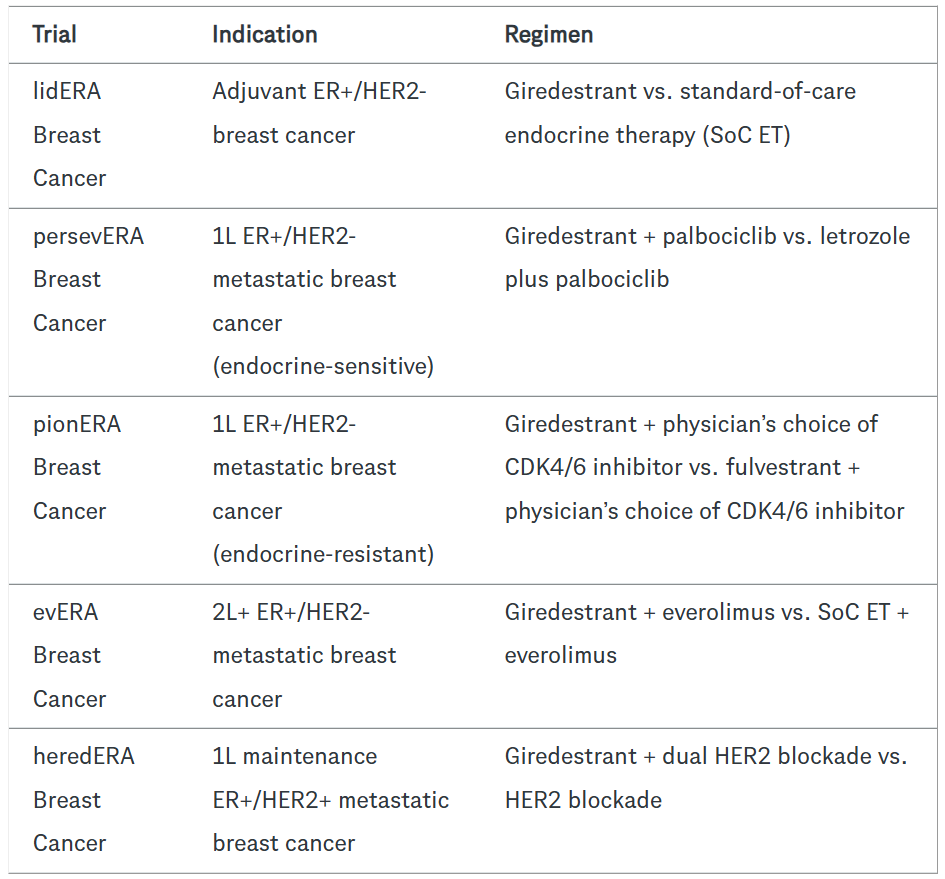Click the 2L+ ER+/HER2- metastatic indication cell
The image size is (945, 879).
pyautogui.click(x=304, y=655)
